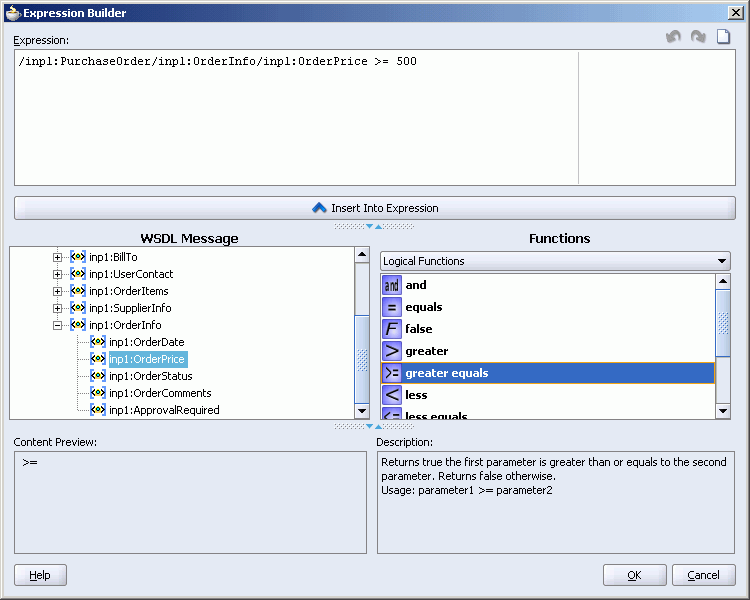Click the inp1:OrderPrice element icon
Image resolution: width=750 pixels, height=600 pixels.
98,359
